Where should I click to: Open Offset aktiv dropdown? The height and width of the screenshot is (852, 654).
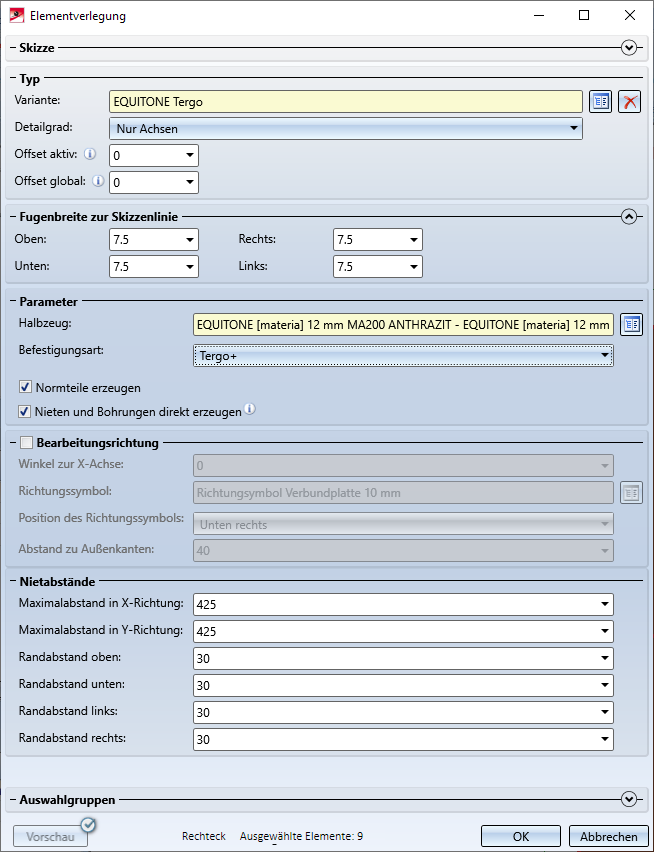pyautogui.click(x=190, y=155)
